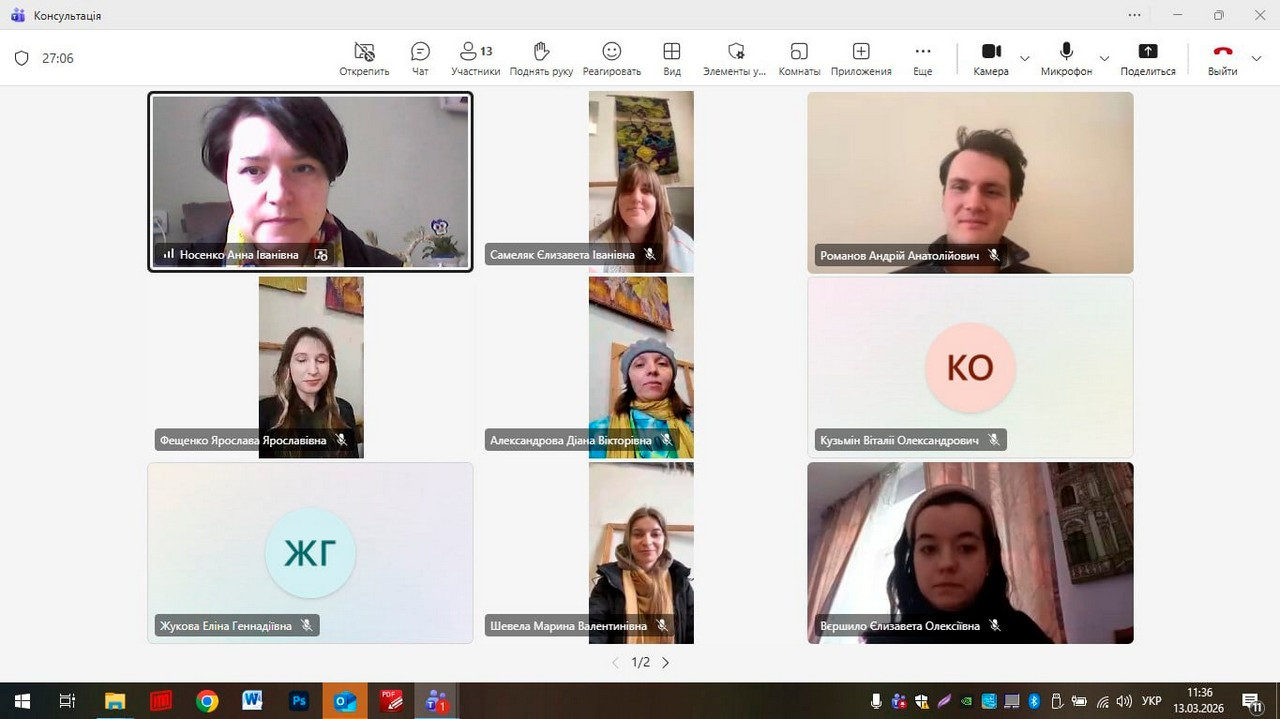Screen dimensions: 1280x719
Task: Open Task View in the taskbar
Action: tap(67, 701)
